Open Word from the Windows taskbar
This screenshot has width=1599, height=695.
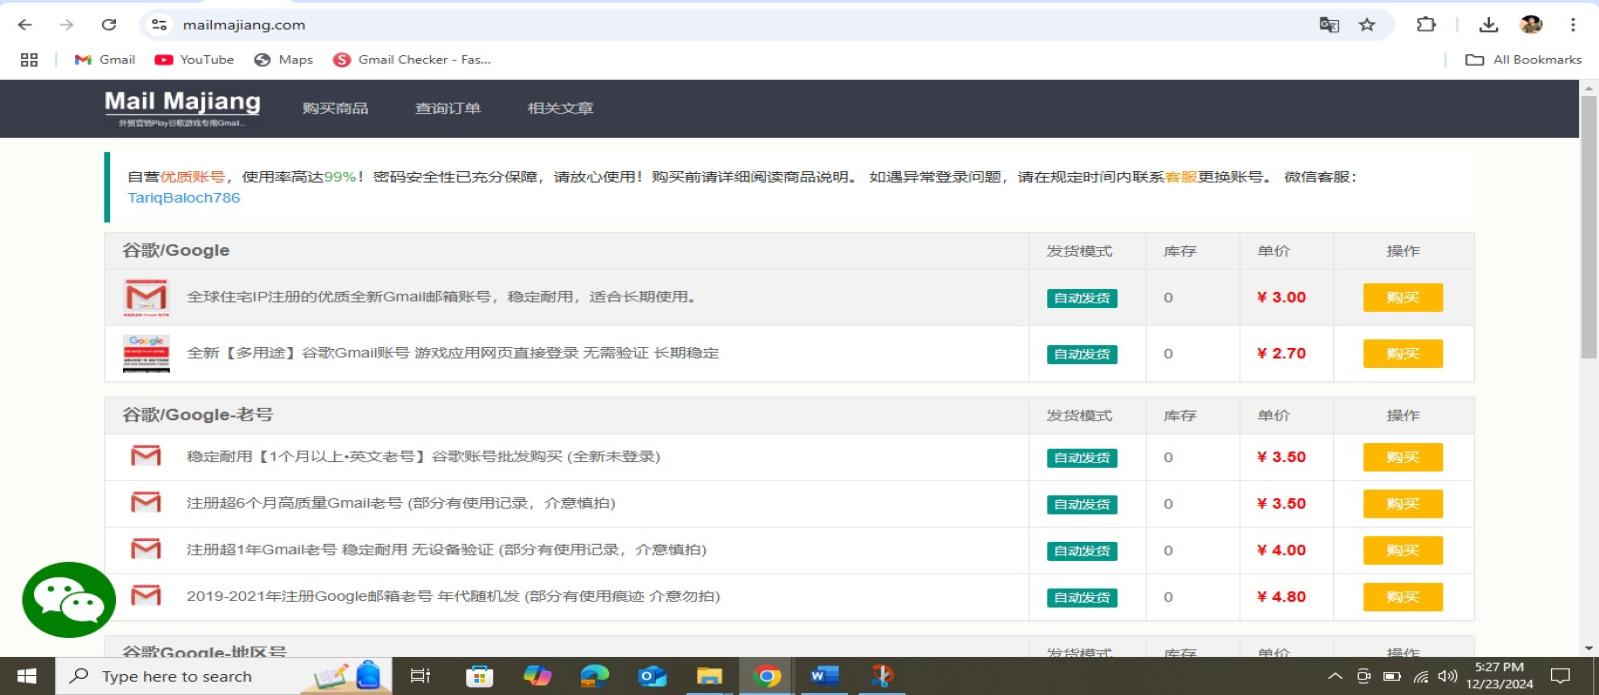[823, 676]
